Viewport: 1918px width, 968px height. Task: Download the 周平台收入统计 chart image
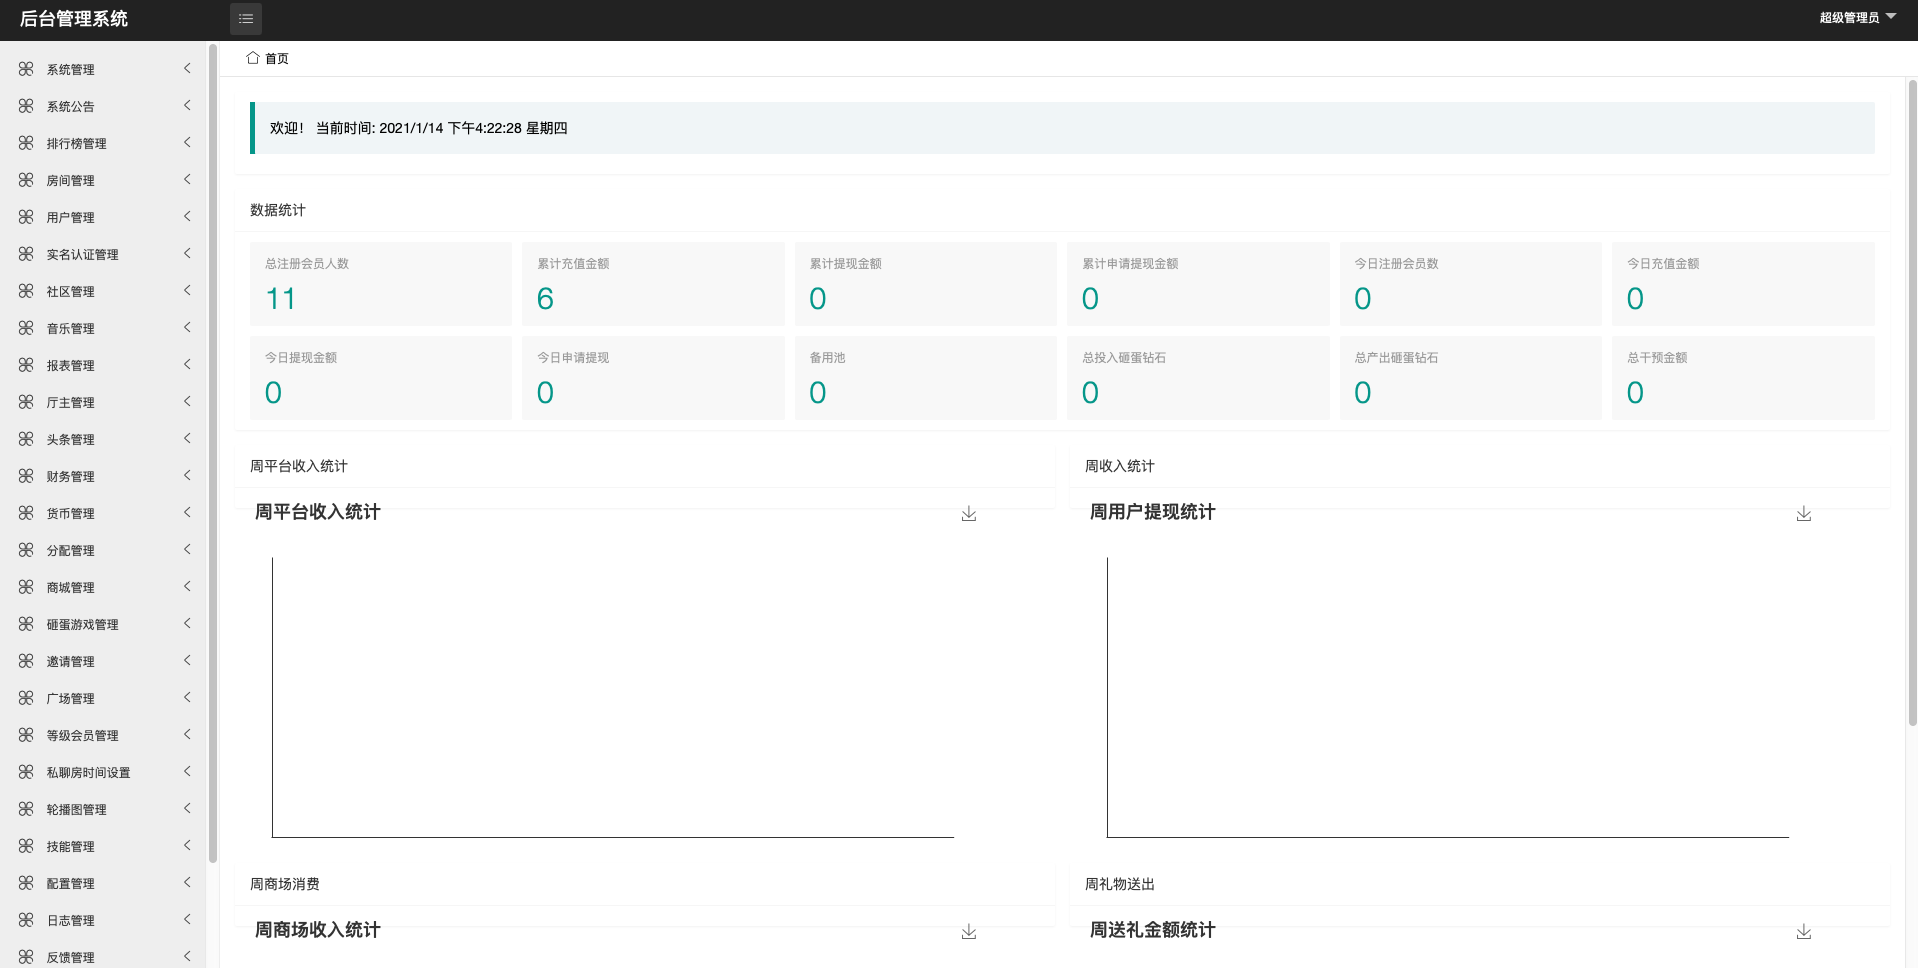click(x=968, y=514)
